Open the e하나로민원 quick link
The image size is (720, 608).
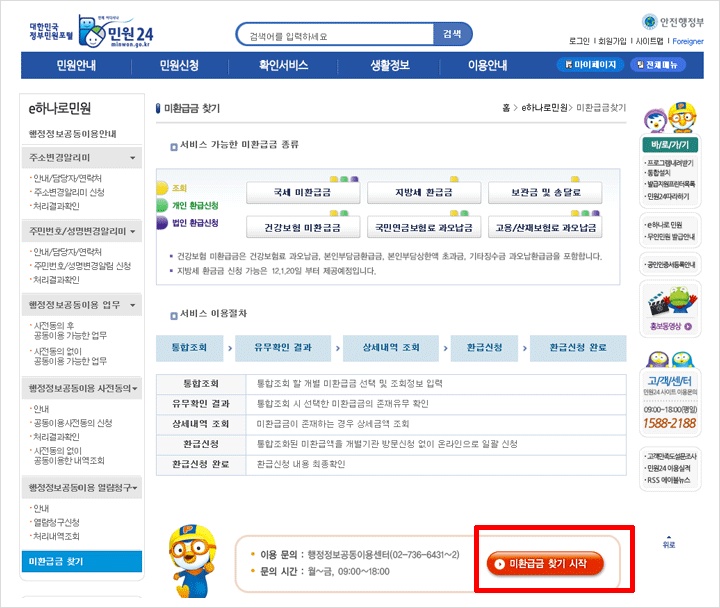pyautogui.click(x=664, y=225)
